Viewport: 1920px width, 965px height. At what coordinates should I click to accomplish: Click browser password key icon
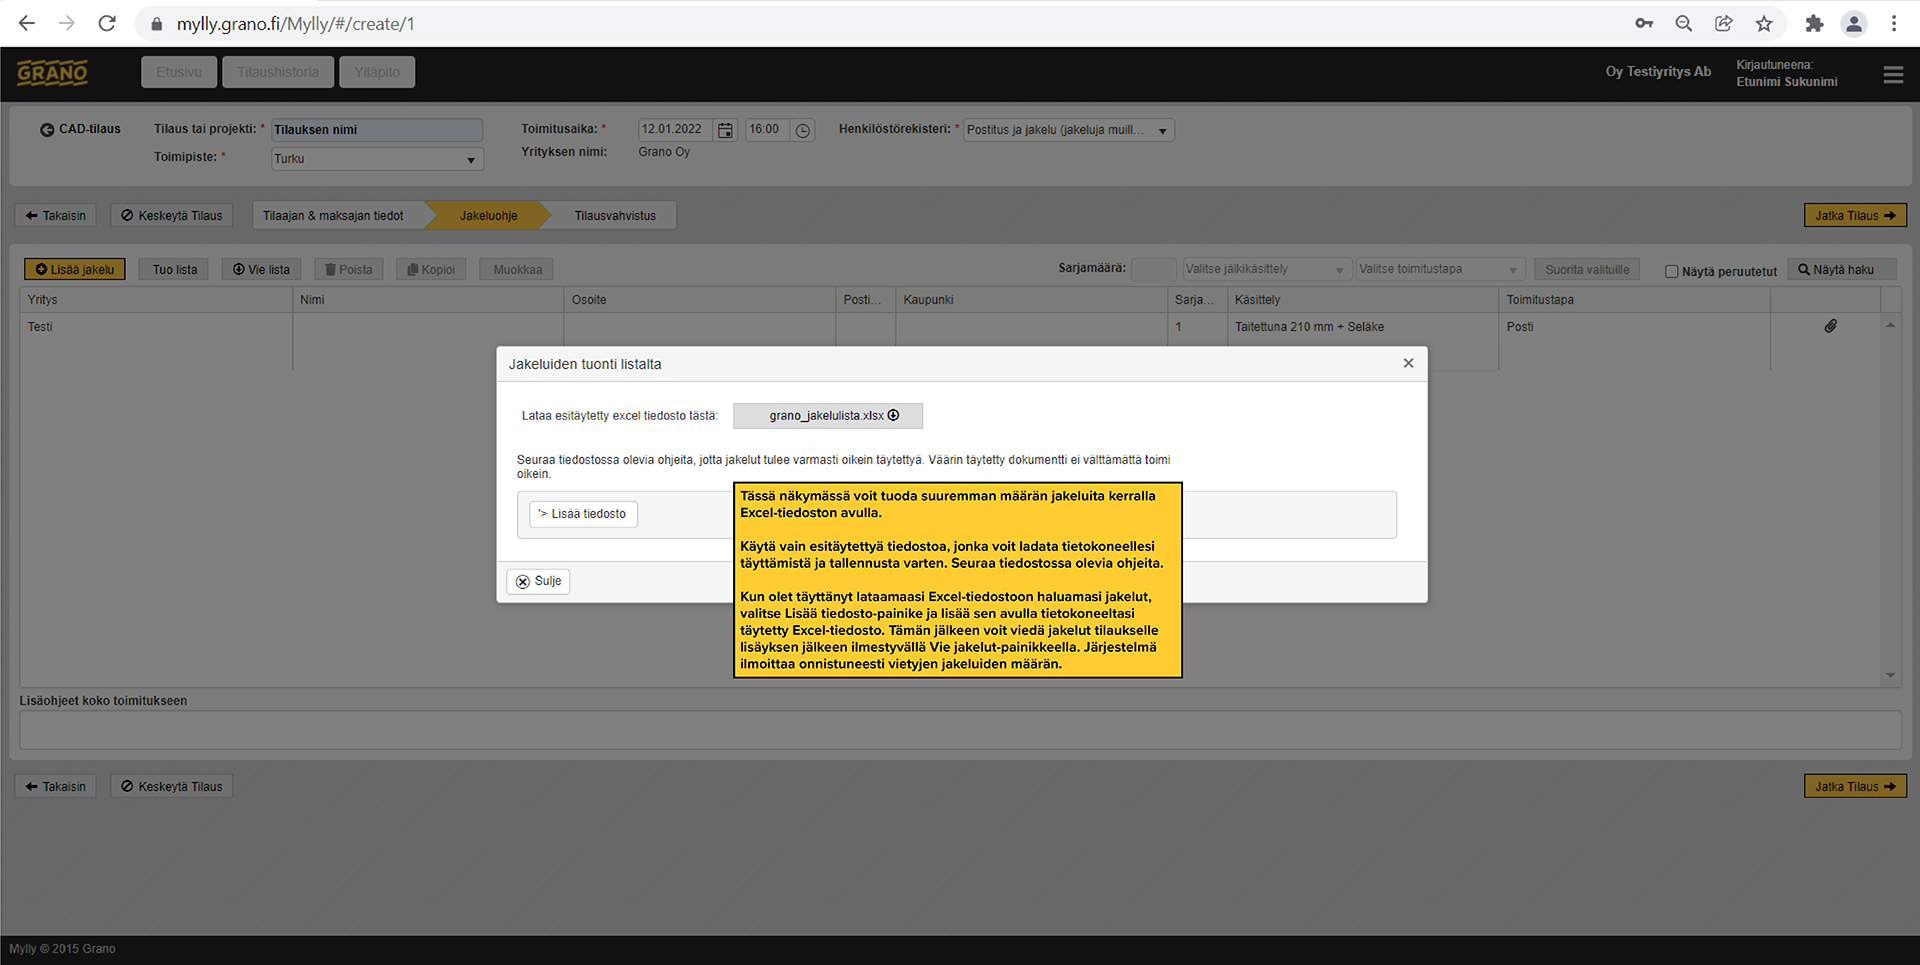pos(1644,24)
